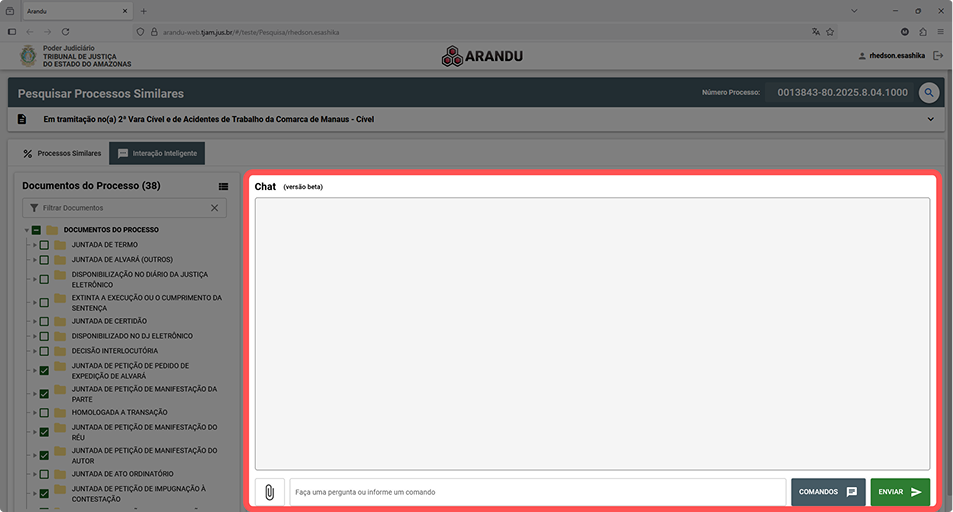953x512 pixels.
Task: Collapse the DOCUMENTOS DO PROCESSO tree root
Action: coord(25,230)
